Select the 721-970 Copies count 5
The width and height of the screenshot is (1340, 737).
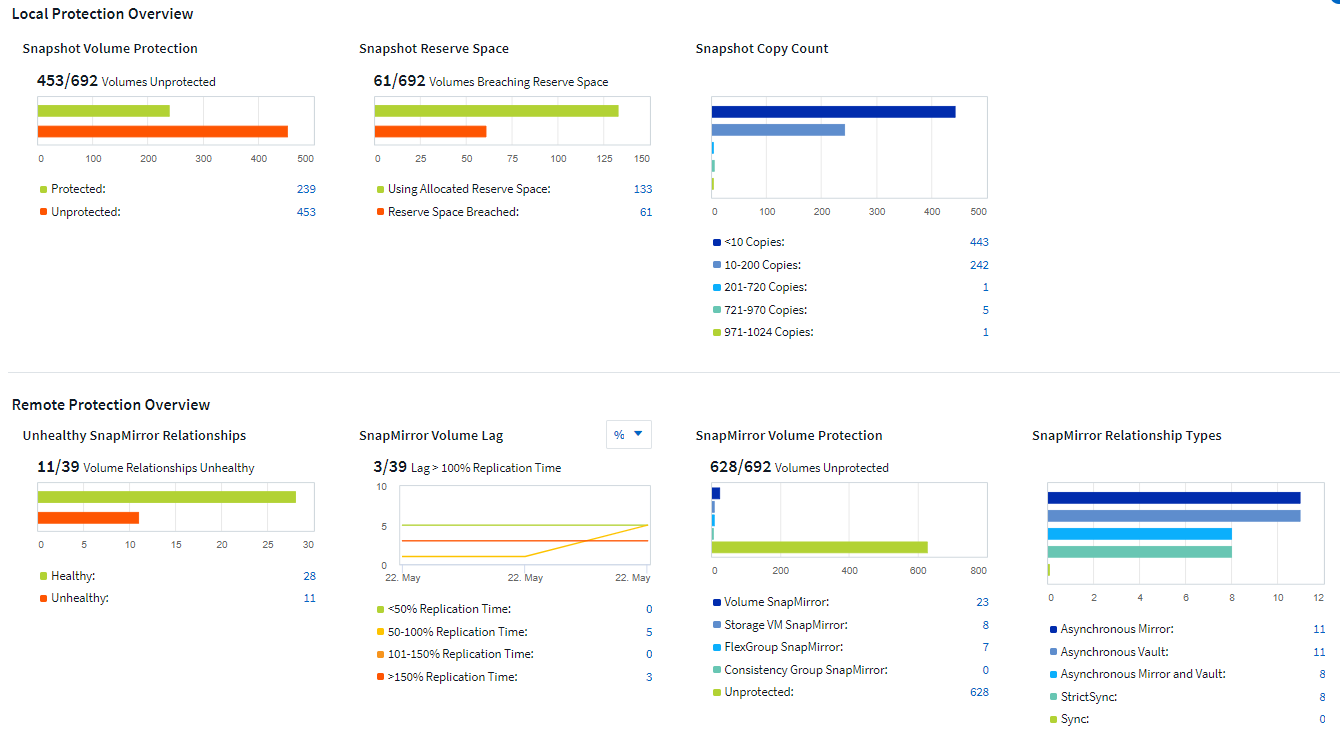tap(985, 310)
